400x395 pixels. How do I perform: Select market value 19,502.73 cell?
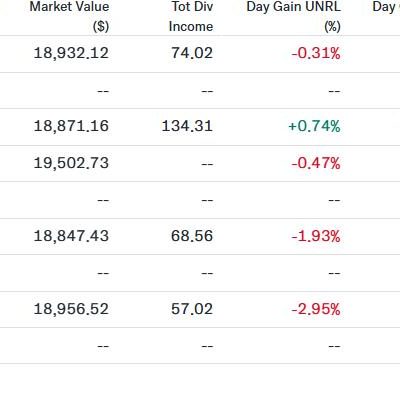click(x=71, y=163)
